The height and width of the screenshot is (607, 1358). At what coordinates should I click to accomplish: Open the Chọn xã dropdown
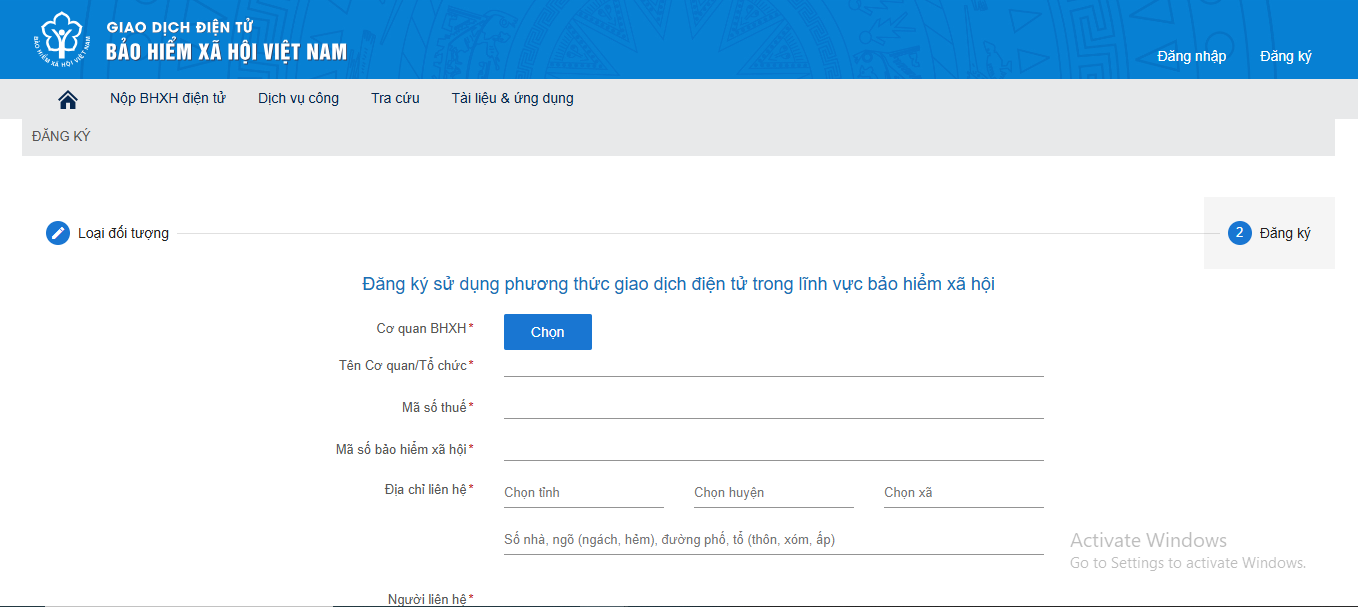click(964, 493)
